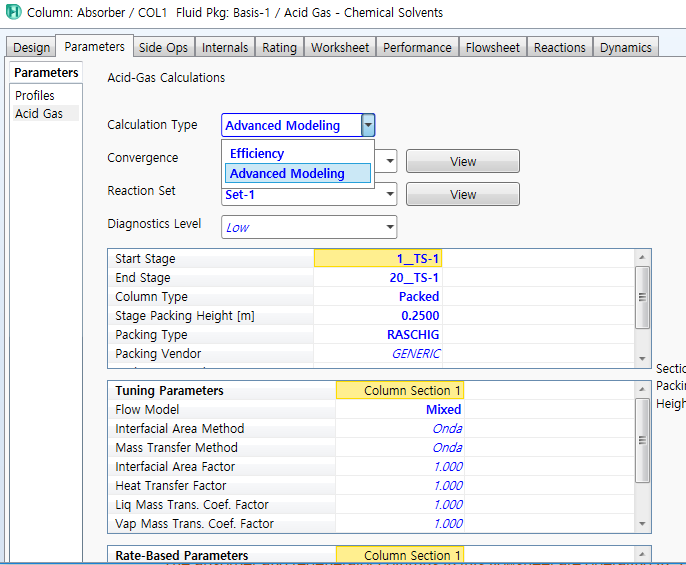Screen dimensions: 686x565
Task: Click the Mass Transfer Method Onda value
Action: pos(400,447)
